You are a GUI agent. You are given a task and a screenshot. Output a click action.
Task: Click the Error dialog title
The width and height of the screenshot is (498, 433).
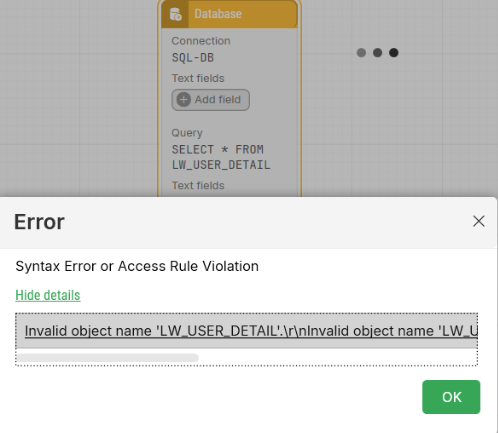(x=39, y=222)
